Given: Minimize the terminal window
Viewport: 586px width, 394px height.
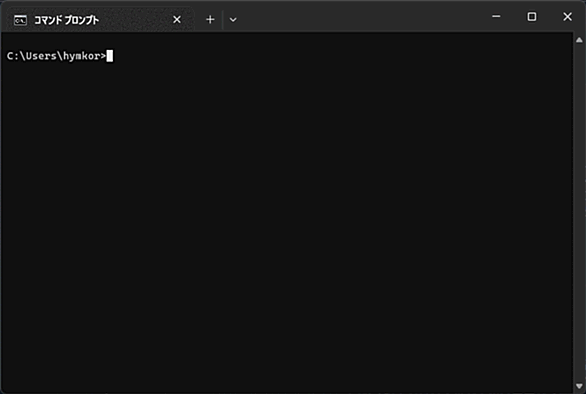Looking at the screenshot, I should [496, 16].
